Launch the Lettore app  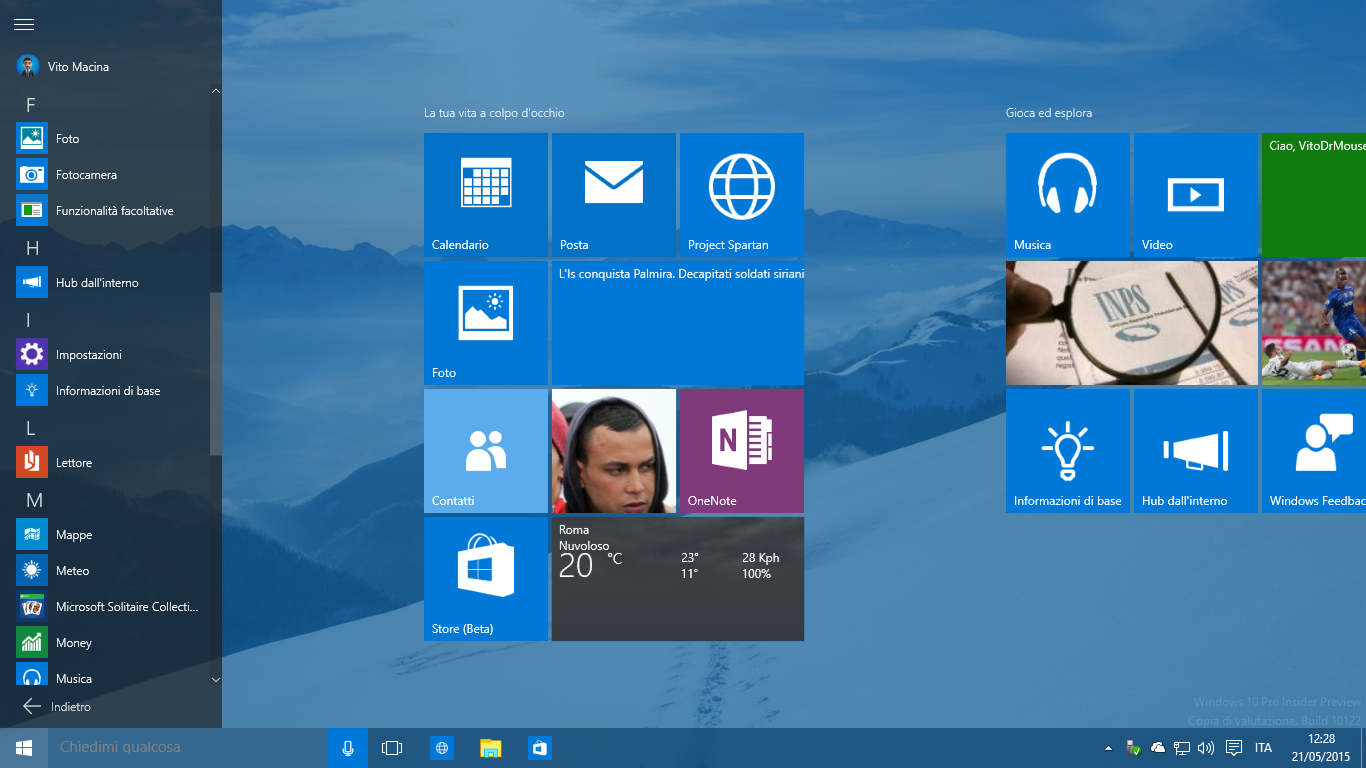point(110,463)
